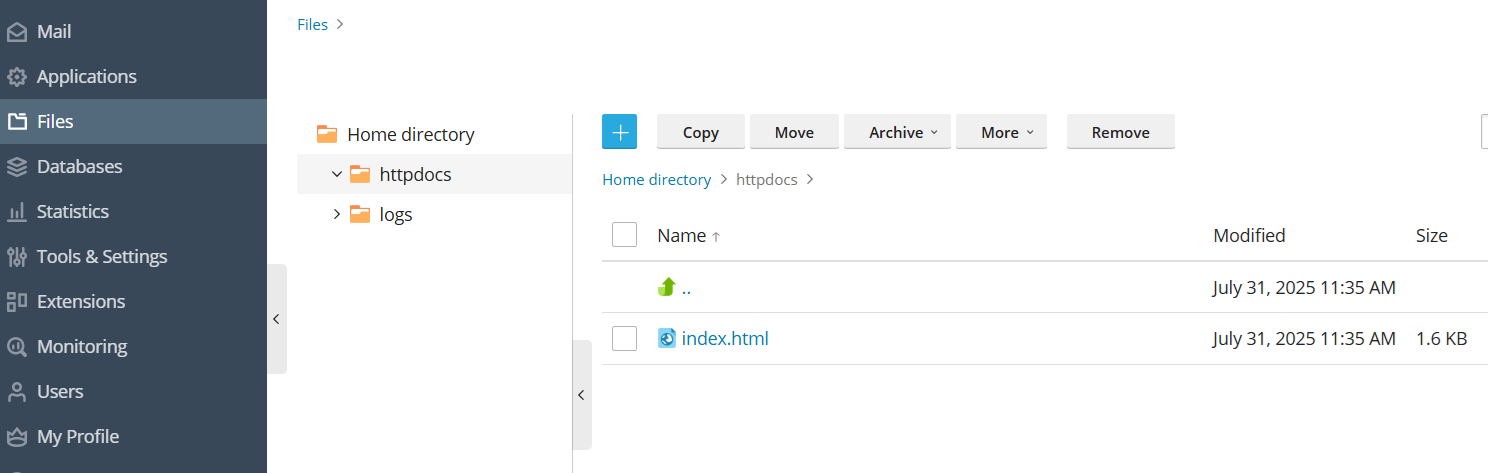Click the Mail envelope icon in sidebar
This screenshot has width=1488, height=473.
click(x=17, y=32)
